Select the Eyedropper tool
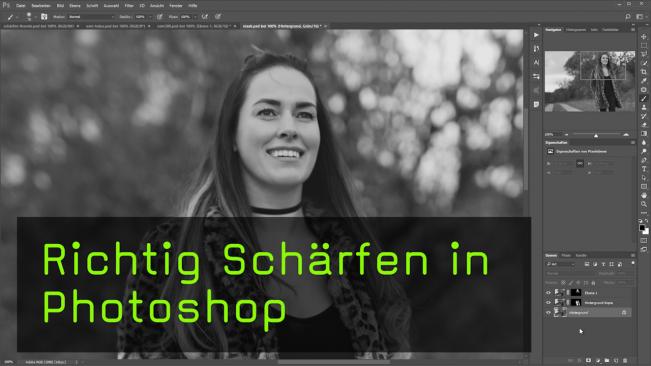 644,81
